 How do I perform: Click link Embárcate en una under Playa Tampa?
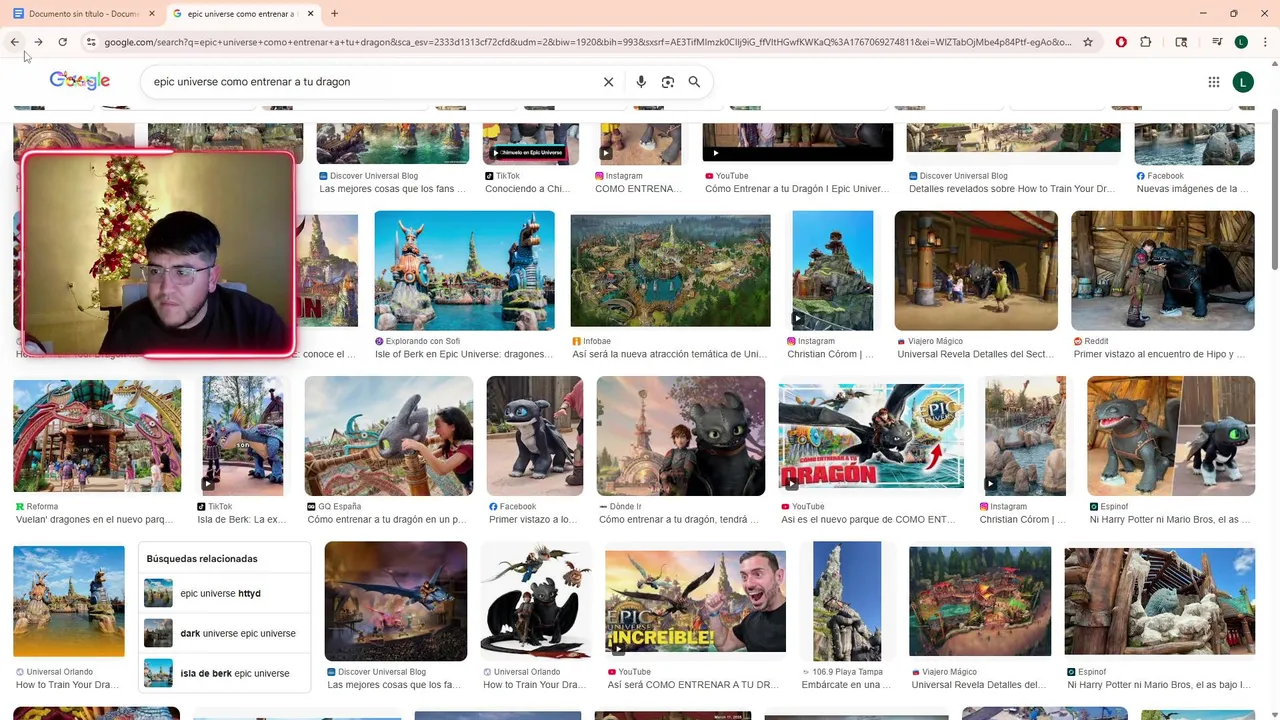click(x=846, y=685)
